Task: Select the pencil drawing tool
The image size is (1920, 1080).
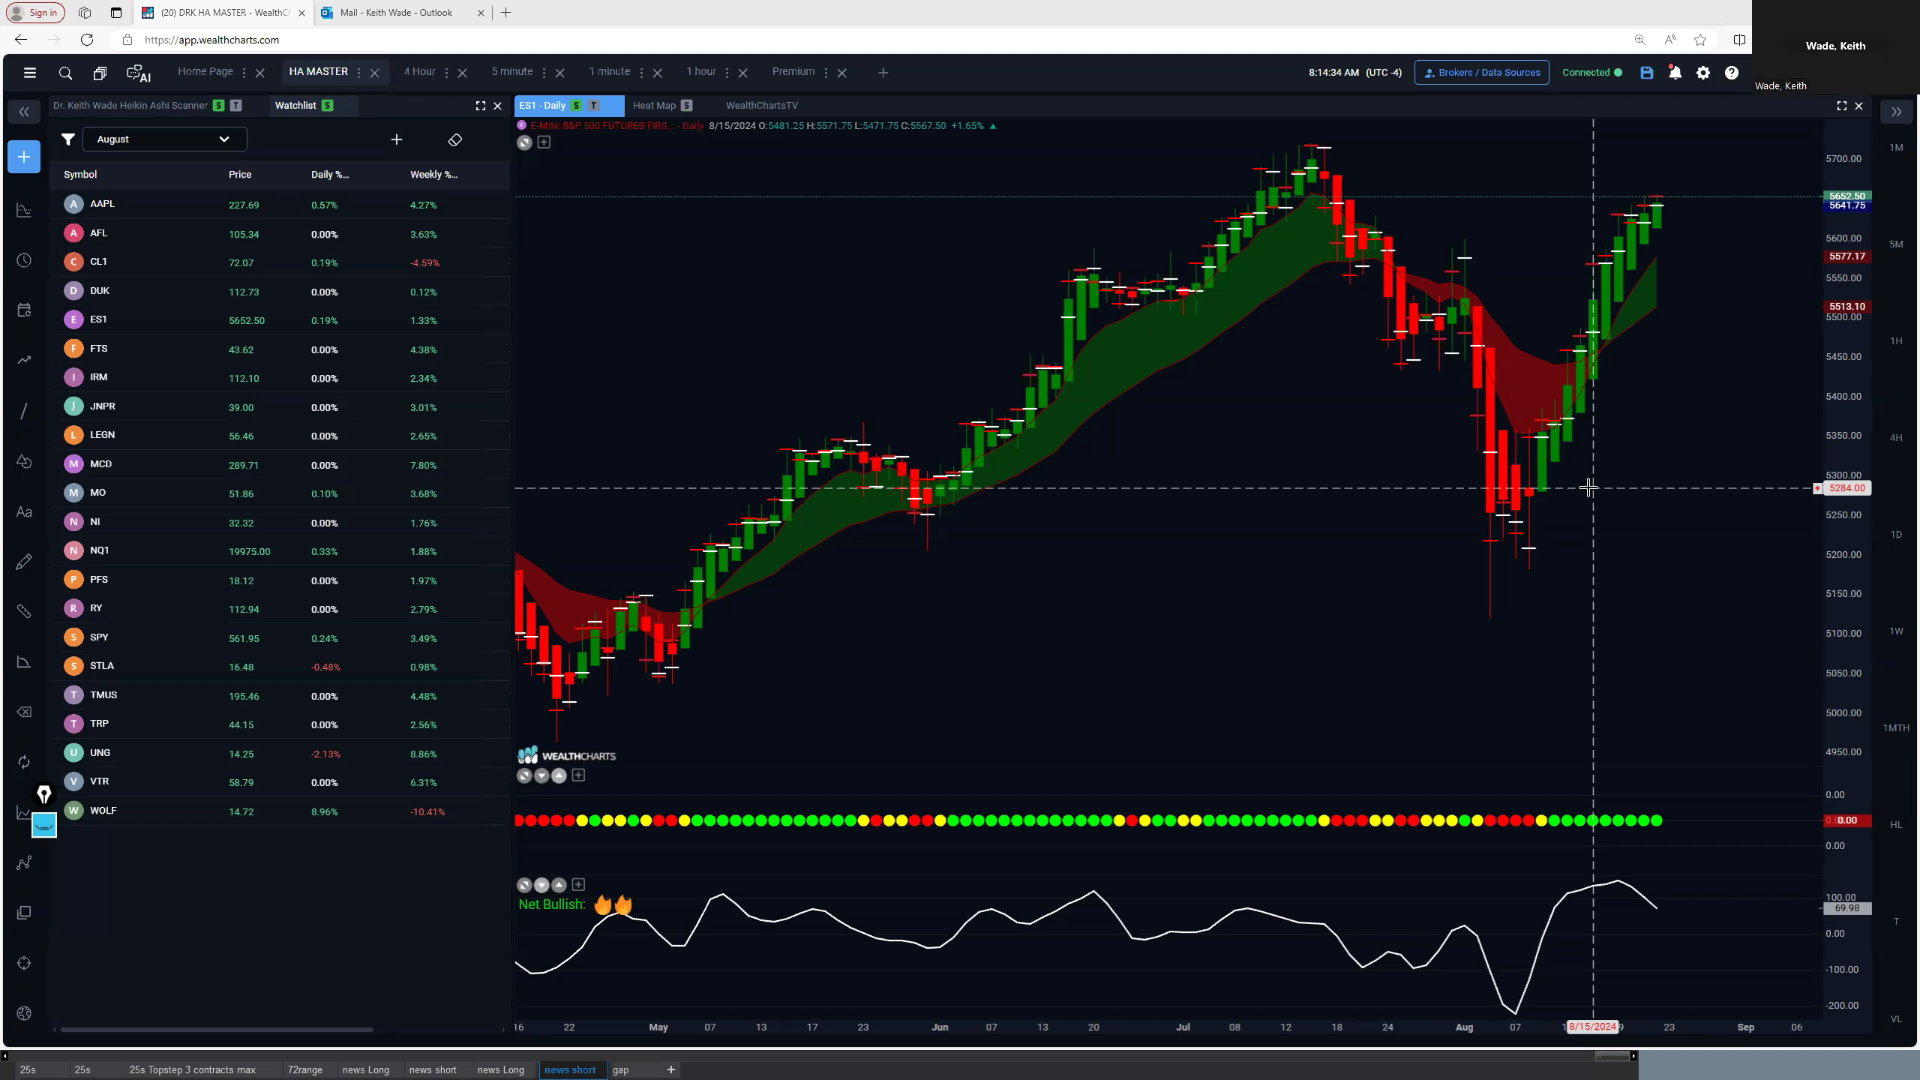Action: coord(24,562)
